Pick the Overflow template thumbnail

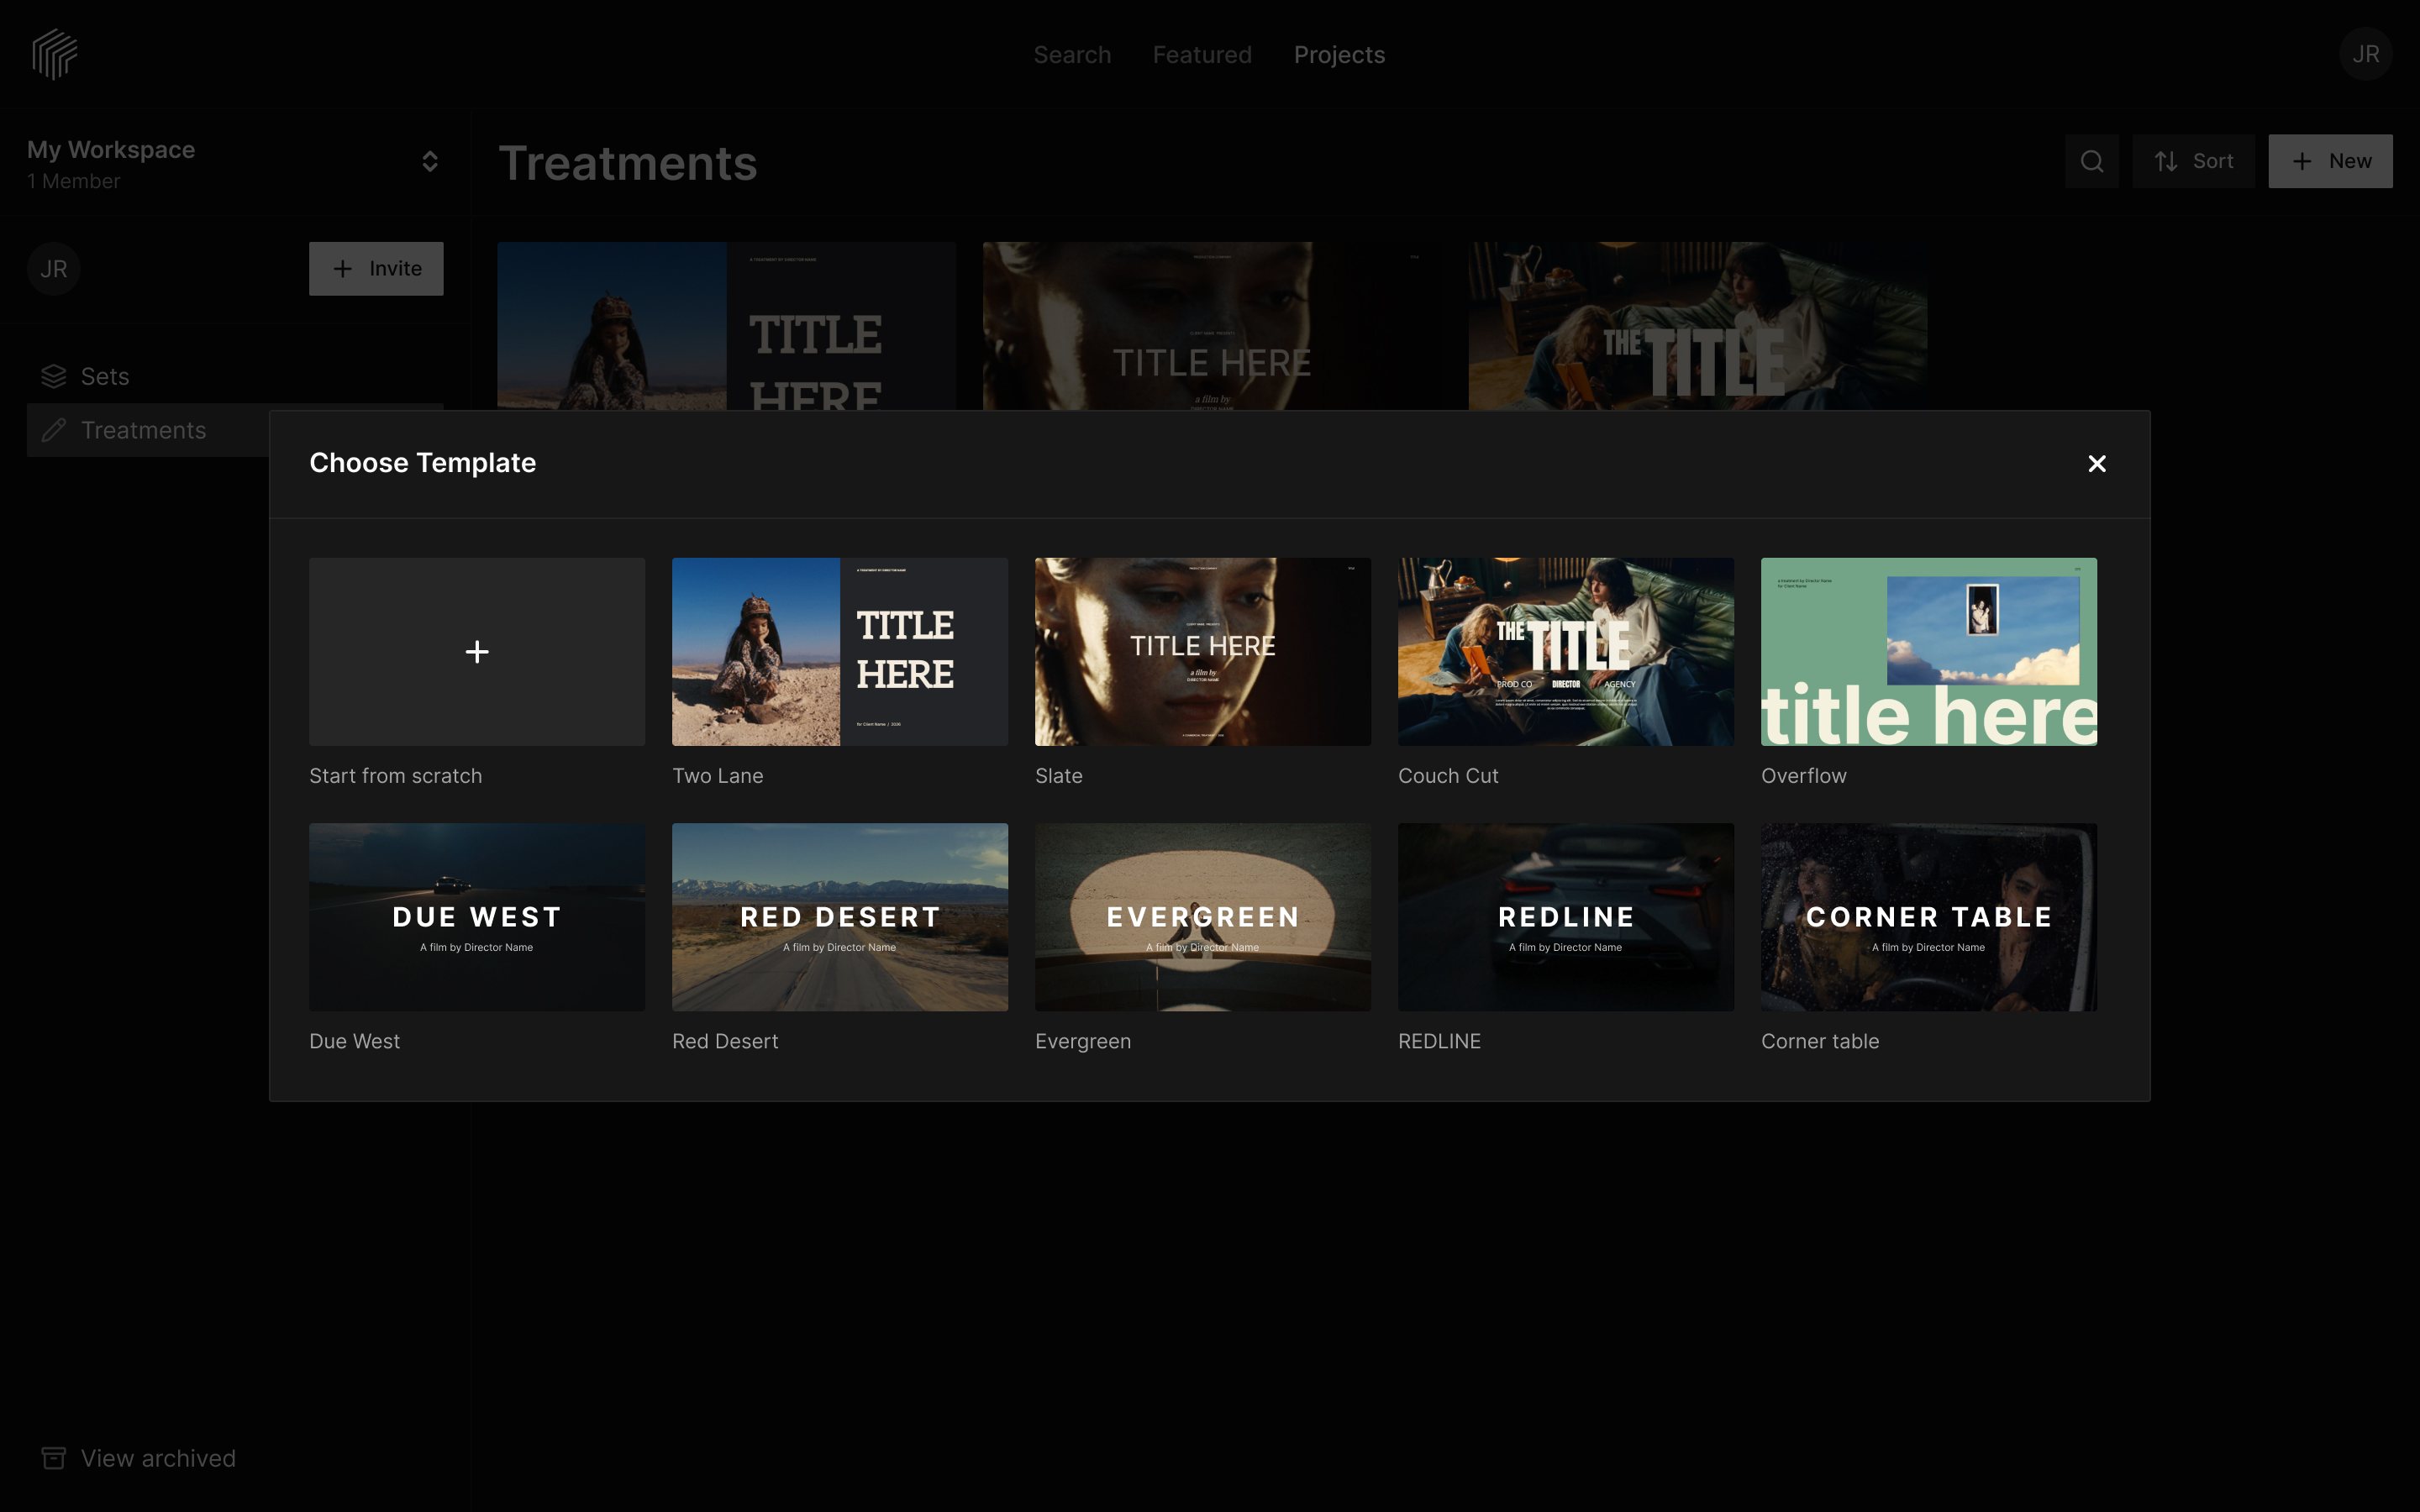1929,652
